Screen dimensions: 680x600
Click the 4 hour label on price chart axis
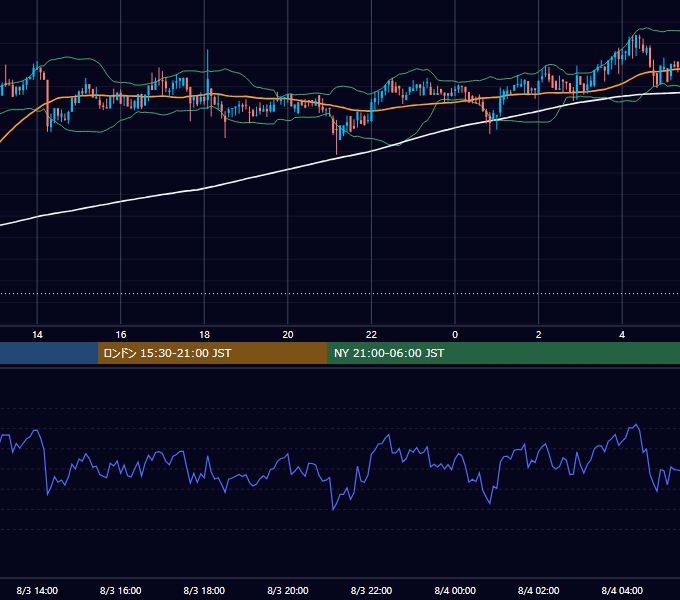pos(622,335)
